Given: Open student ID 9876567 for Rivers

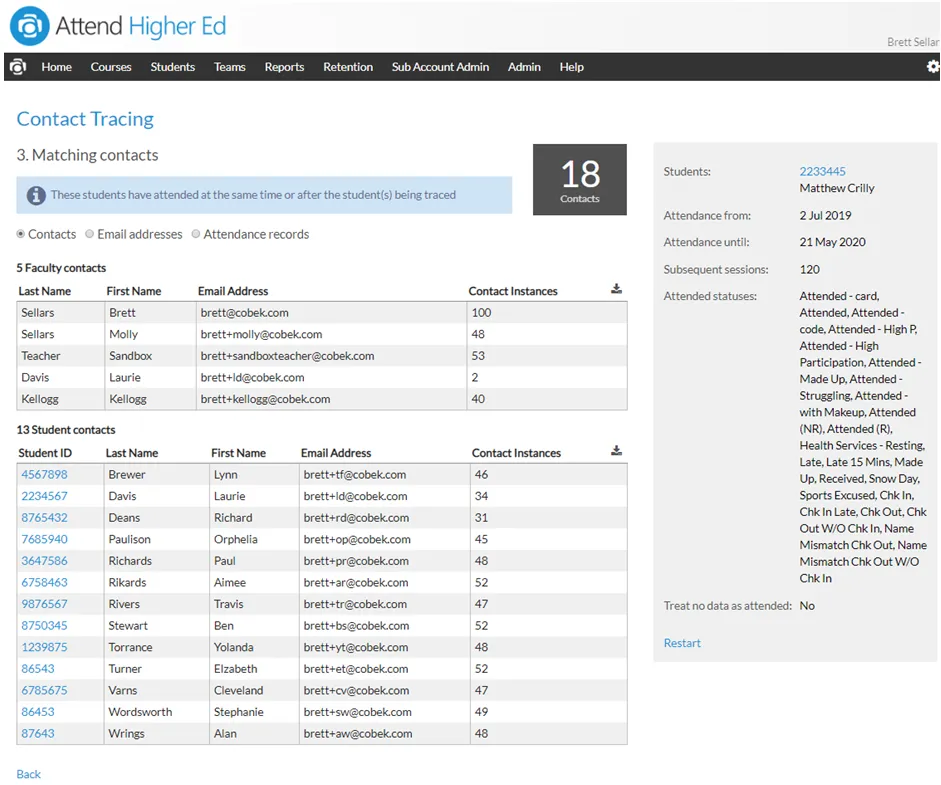Looking at the screenshot, I should tap(44, 604).
